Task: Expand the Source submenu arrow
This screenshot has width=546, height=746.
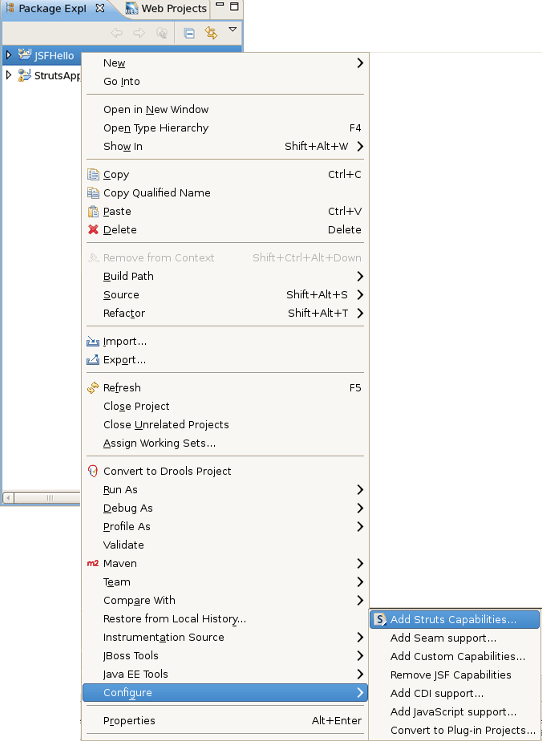Action: (x=360, y=294)
